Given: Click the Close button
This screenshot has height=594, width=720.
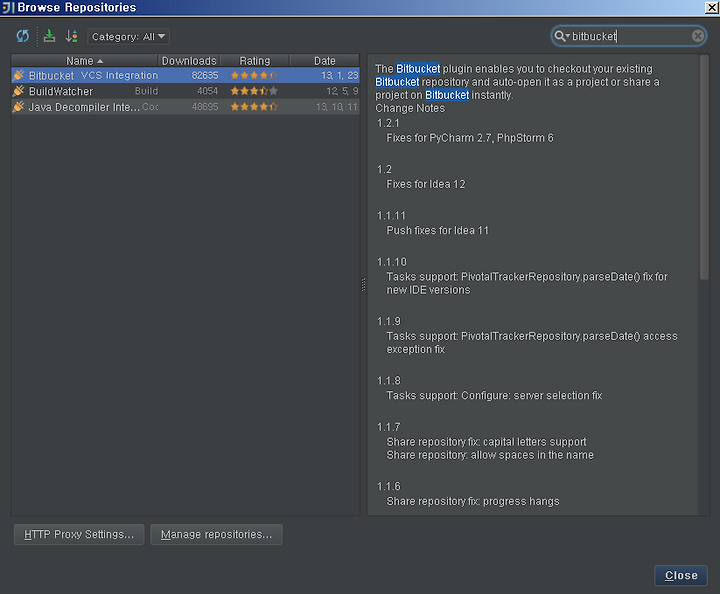Looking at the screenshot, I should click(681, 575).
